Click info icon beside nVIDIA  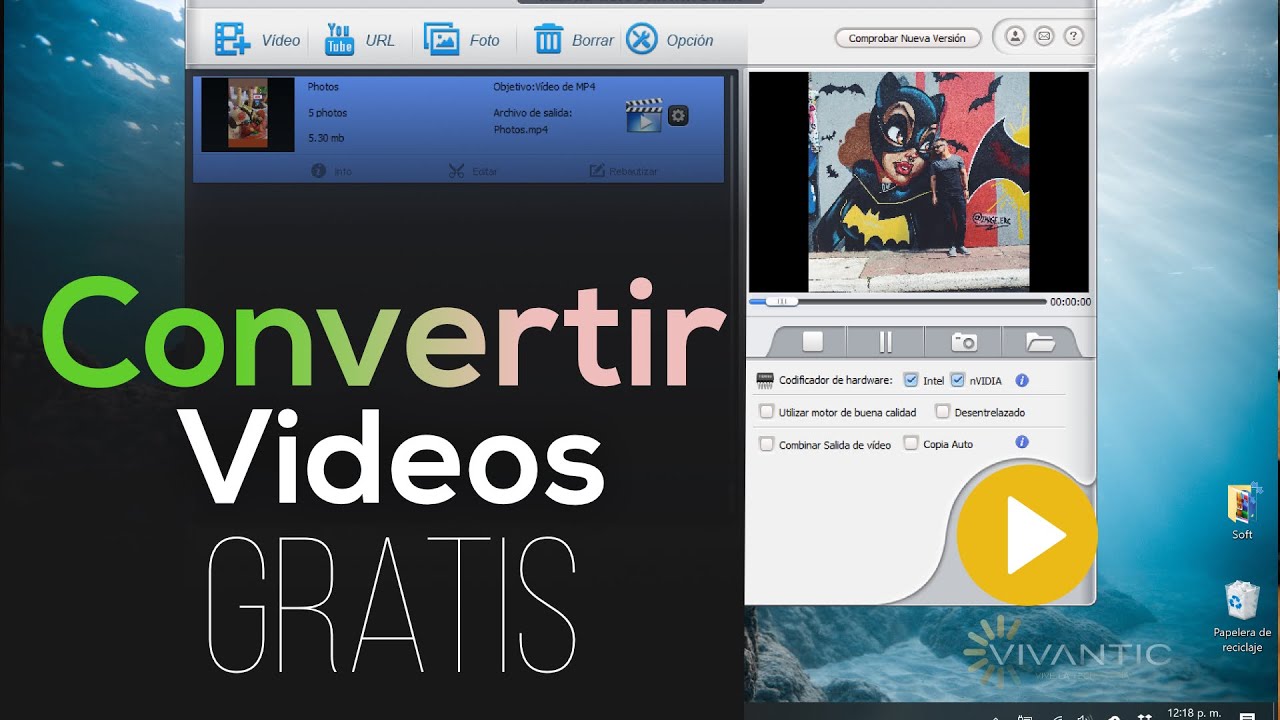click(1022, 380)
